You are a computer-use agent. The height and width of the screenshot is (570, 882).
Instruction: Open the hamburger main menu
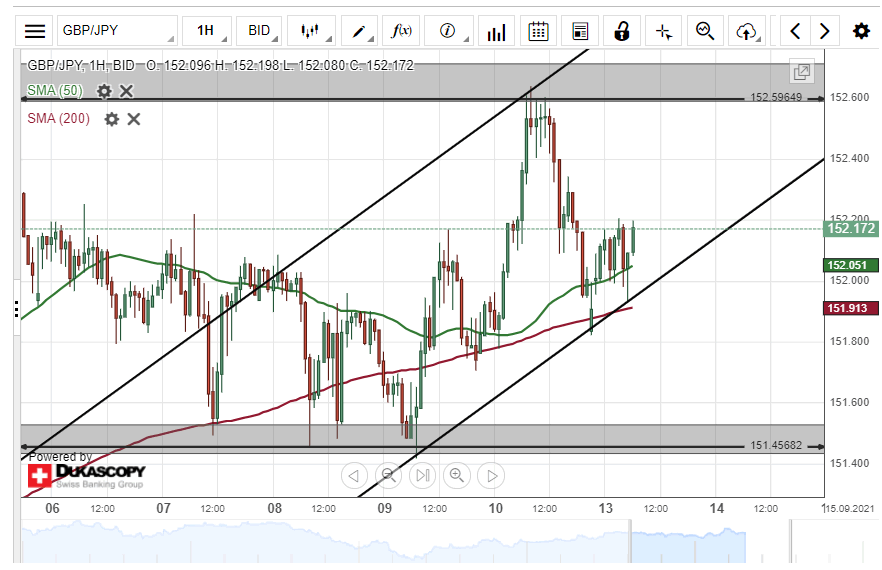[x=35, y=30]
